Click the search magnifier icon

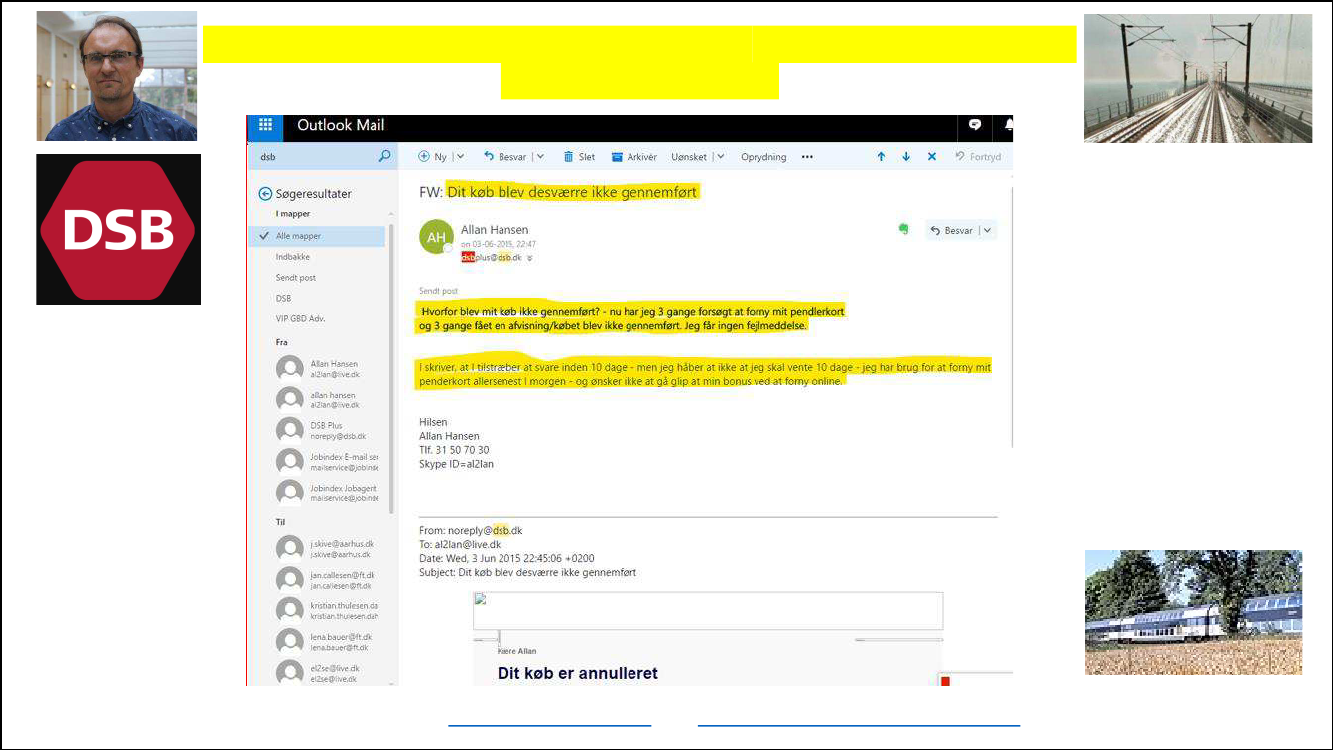384,157
